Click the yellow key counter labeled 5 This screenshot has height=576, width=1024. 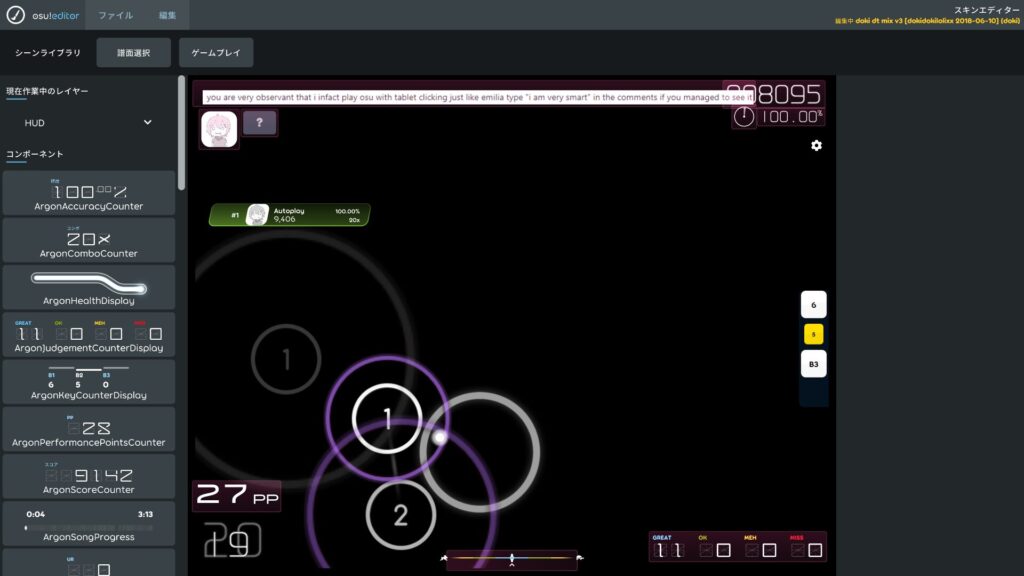814,335
